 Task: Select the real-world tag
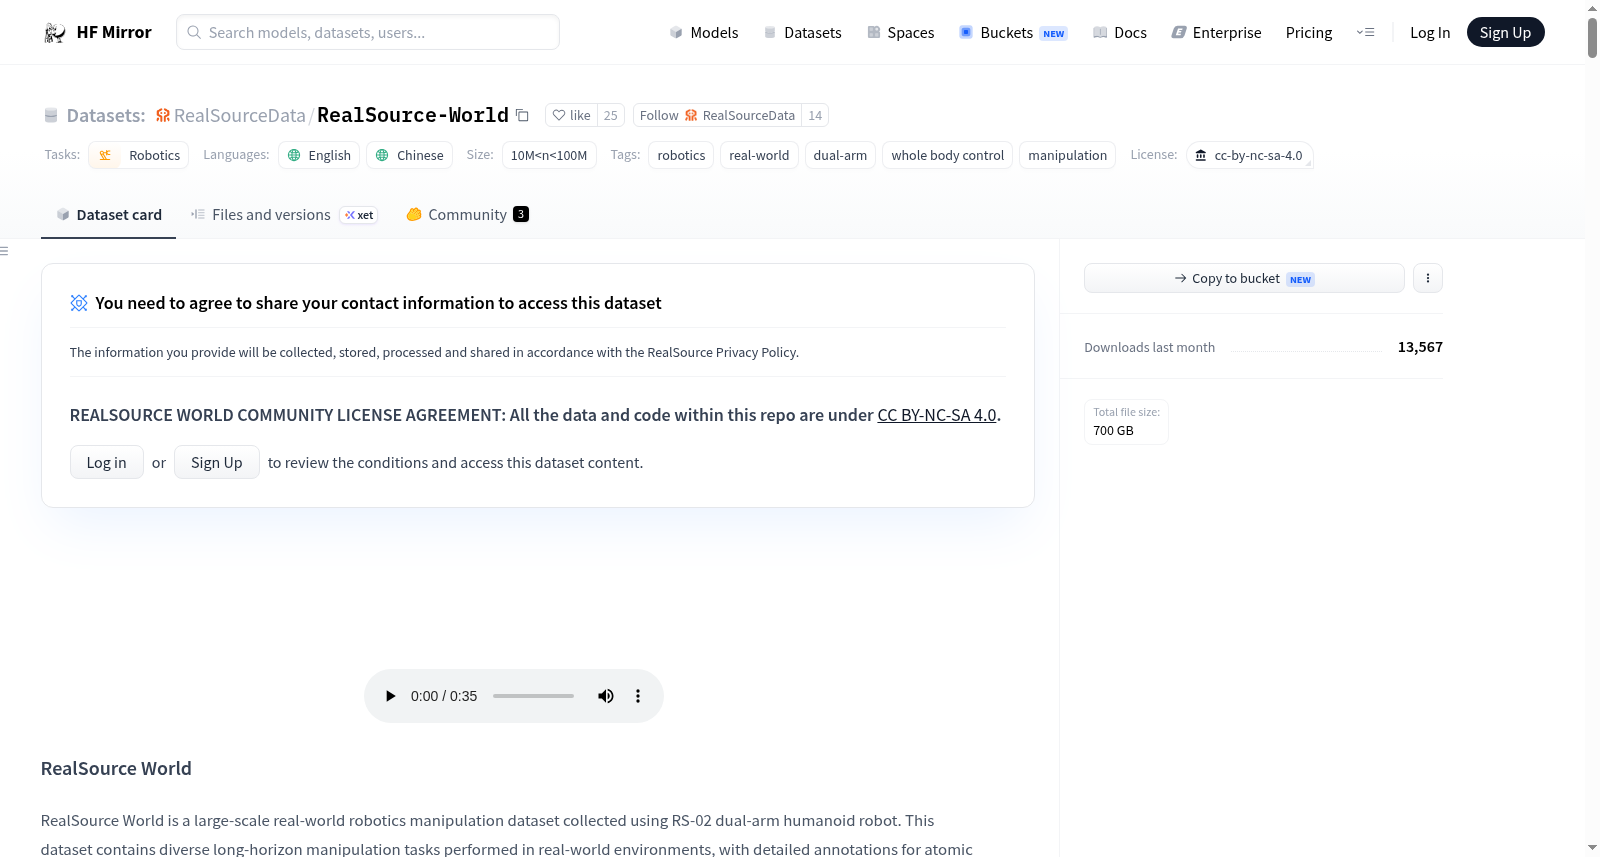[759, 155]
